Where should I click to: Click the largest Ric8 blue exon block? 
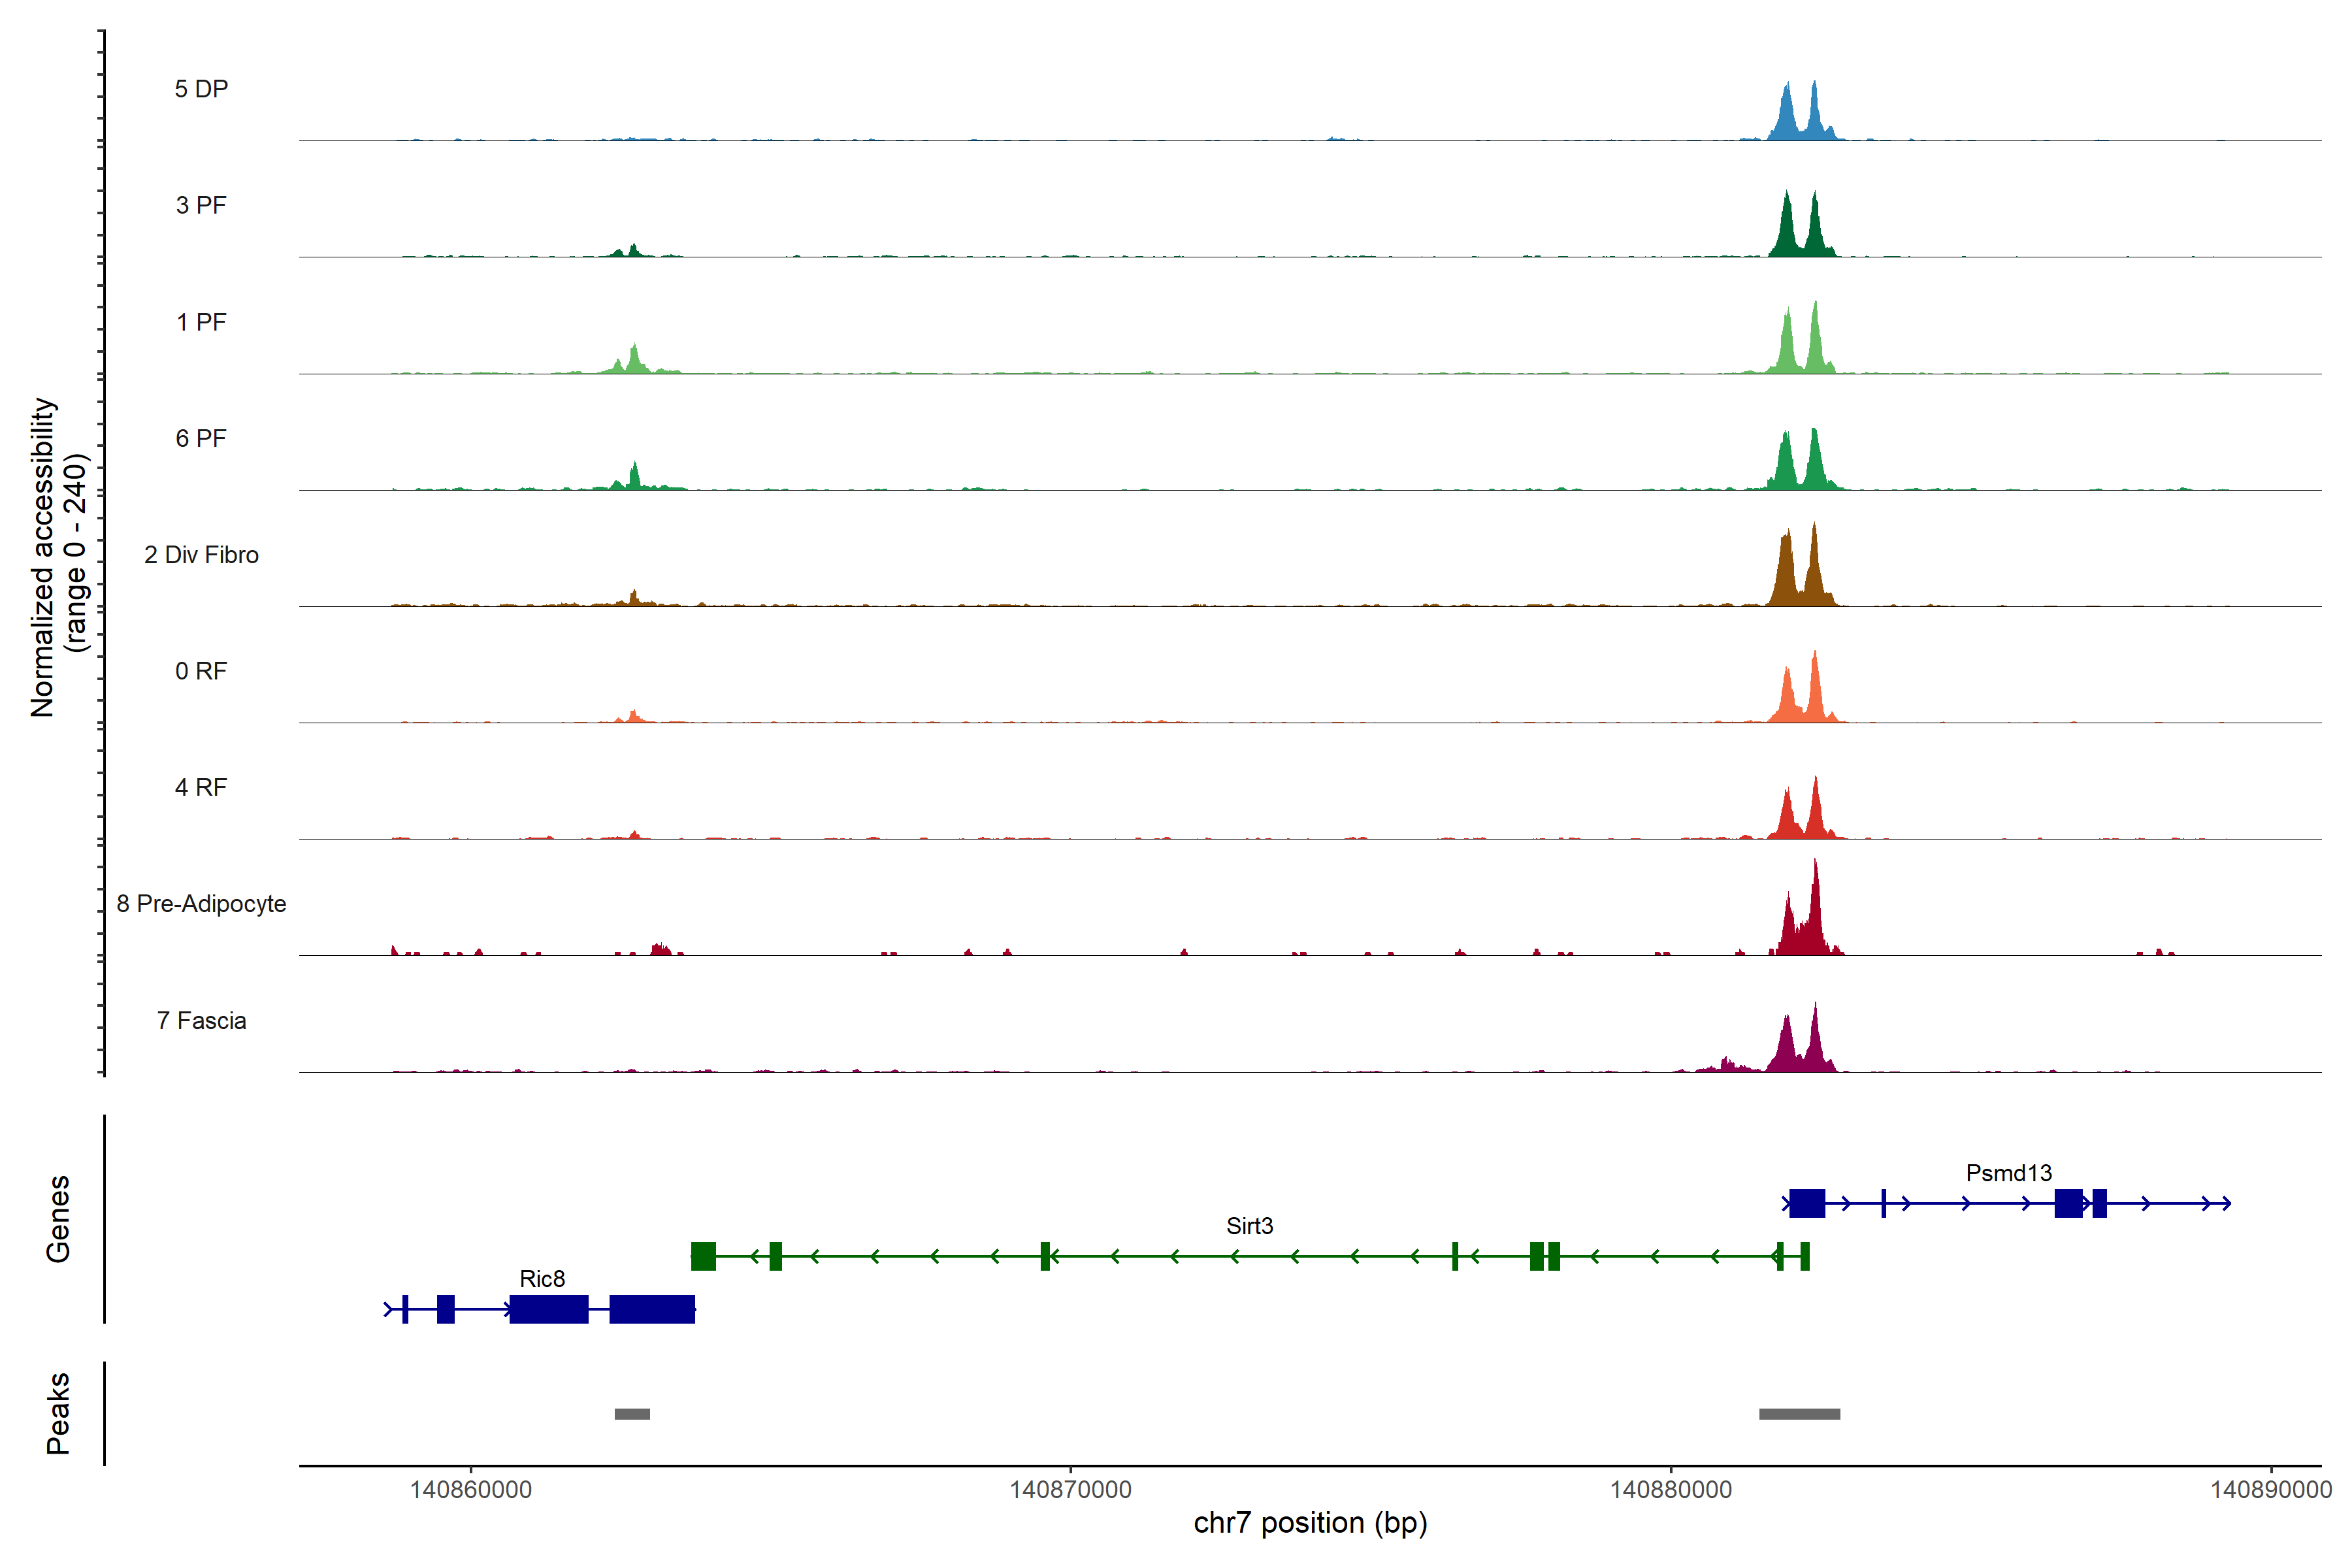[x=652, y=1309]
